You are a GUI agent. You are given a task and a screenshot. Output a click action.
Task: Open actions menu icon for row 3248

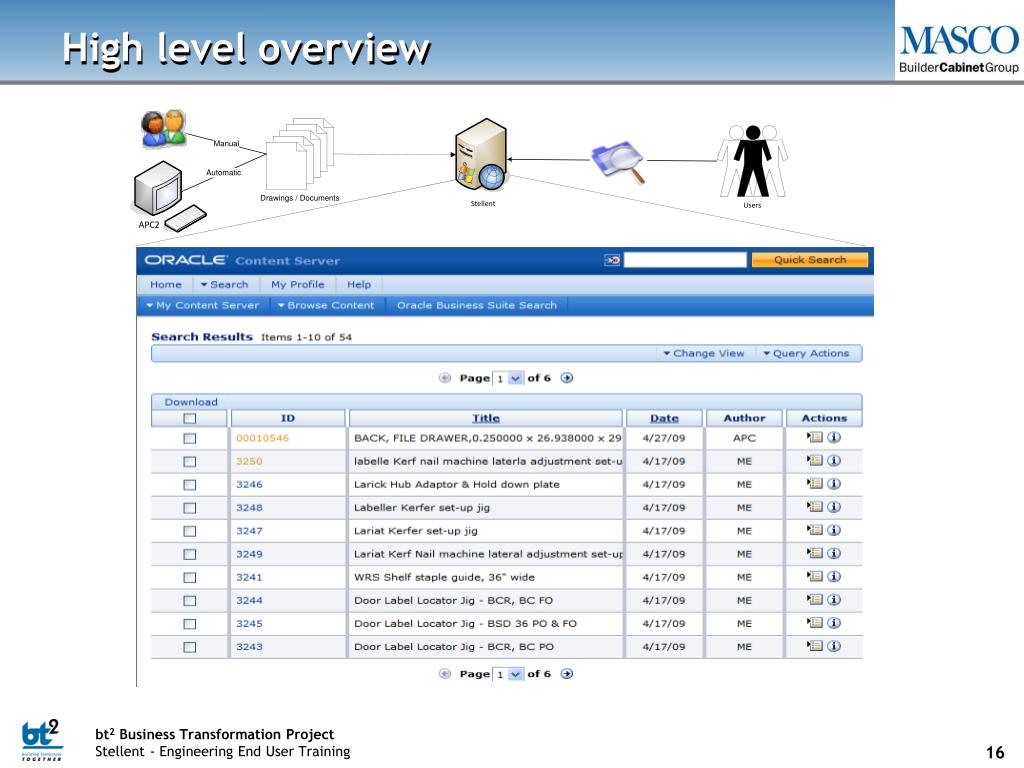(x=814, y=507)
